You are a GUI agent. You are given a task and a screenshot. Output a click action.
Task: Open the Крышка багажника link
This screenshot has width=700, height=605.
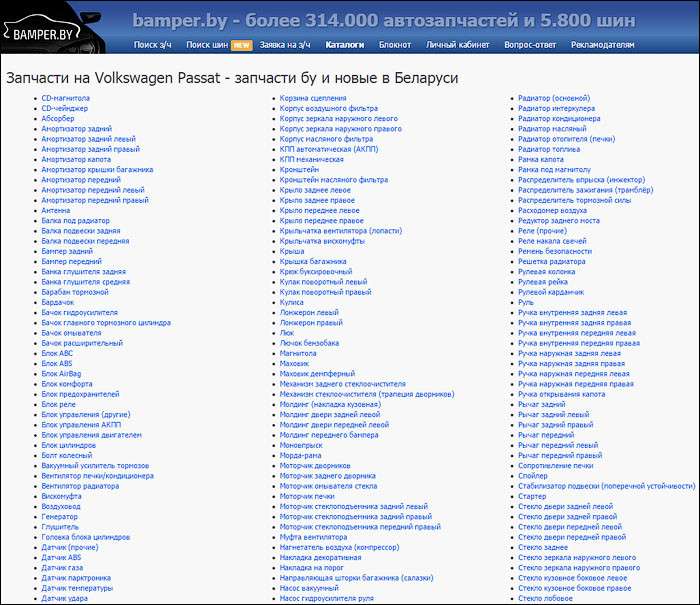[312, 261]
